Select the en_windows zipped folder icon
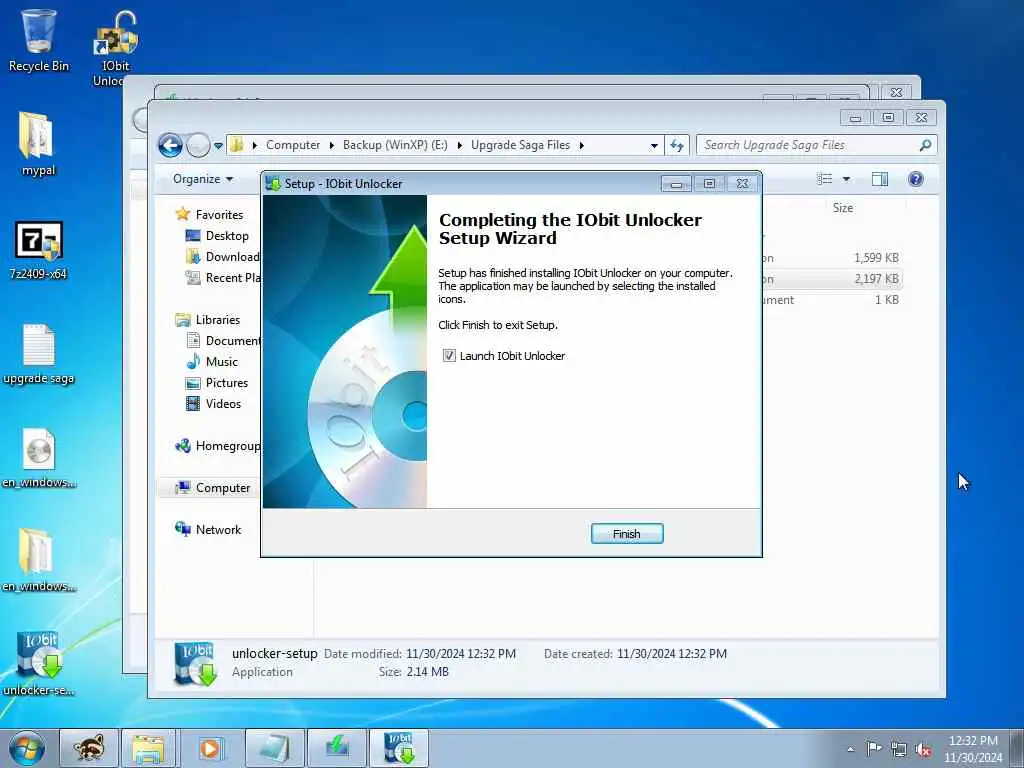This screenshot has width=1024, height=768. point(38,560)
